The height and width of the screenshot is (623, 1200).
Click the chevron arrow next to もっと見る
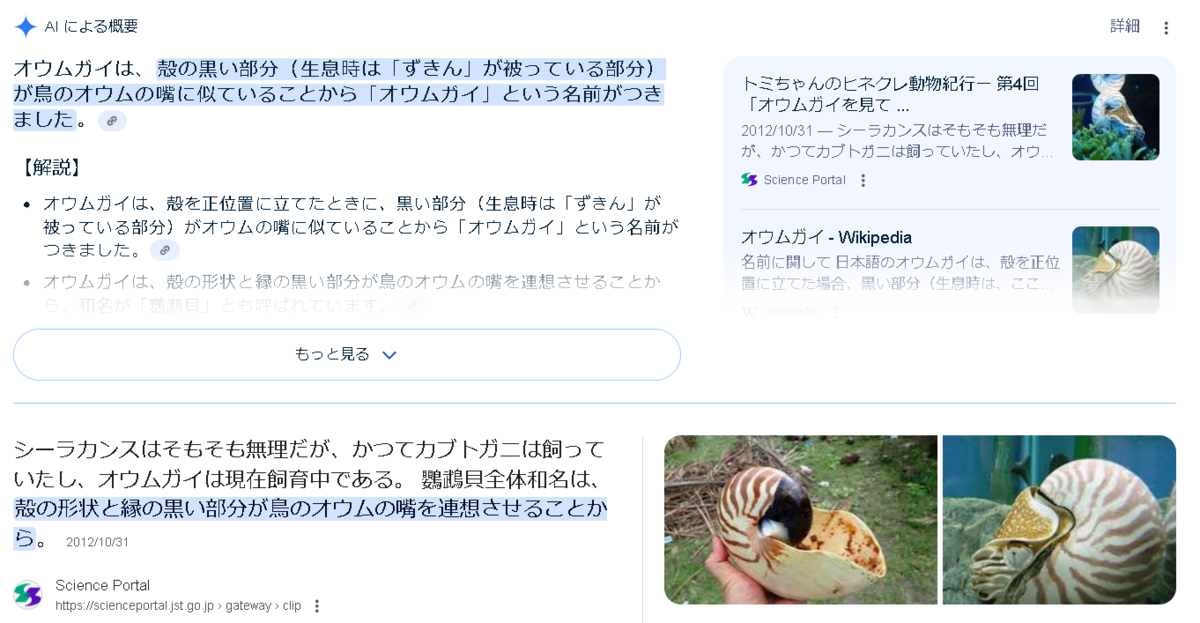click(x=390, y=355)
